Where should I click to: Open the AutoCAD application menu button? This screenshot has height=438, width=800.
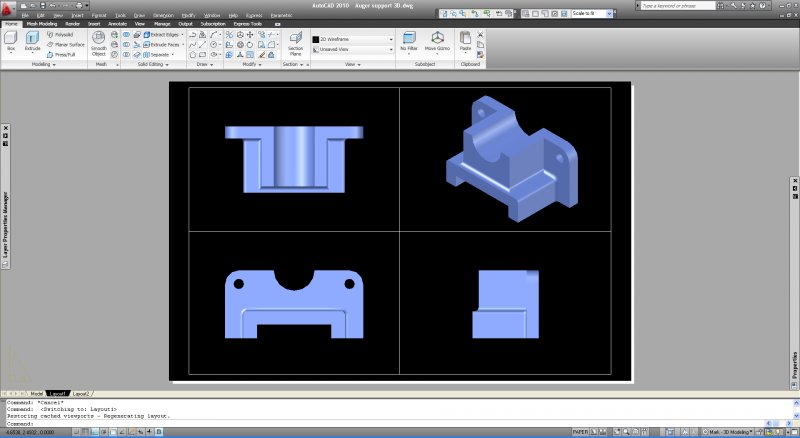pyautogui.click(x=8, y=10)
